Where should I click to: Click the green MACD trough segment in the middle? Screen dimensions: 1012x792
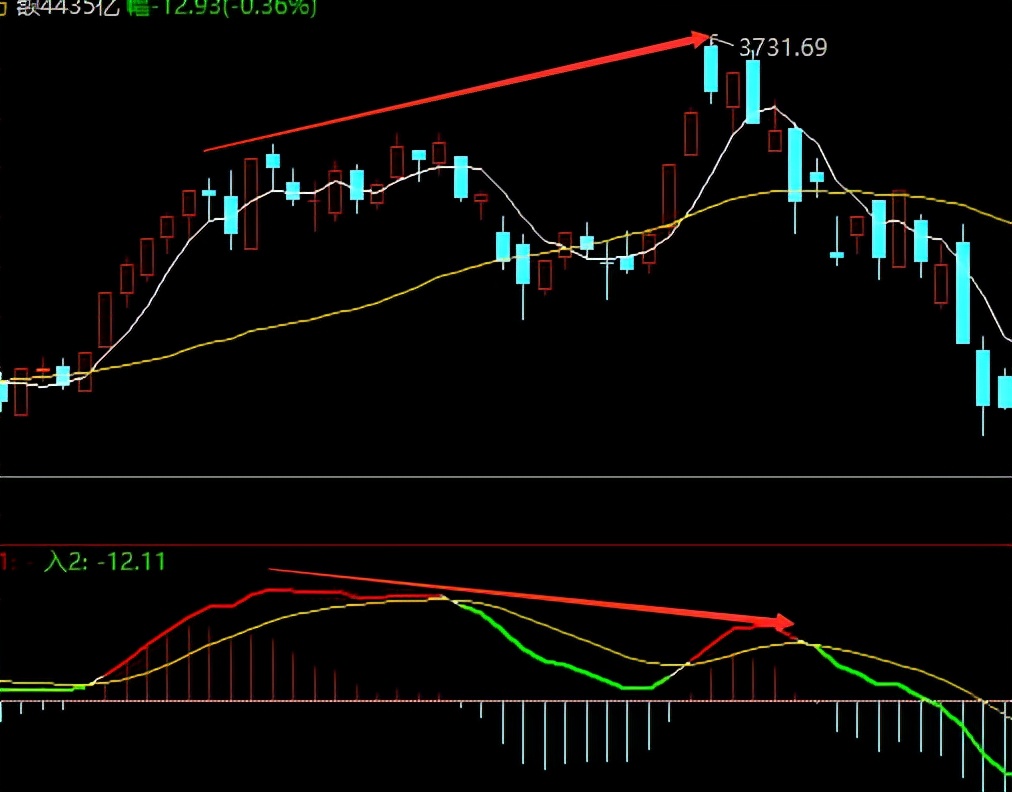pyautogui.click(x=636, y=687)
